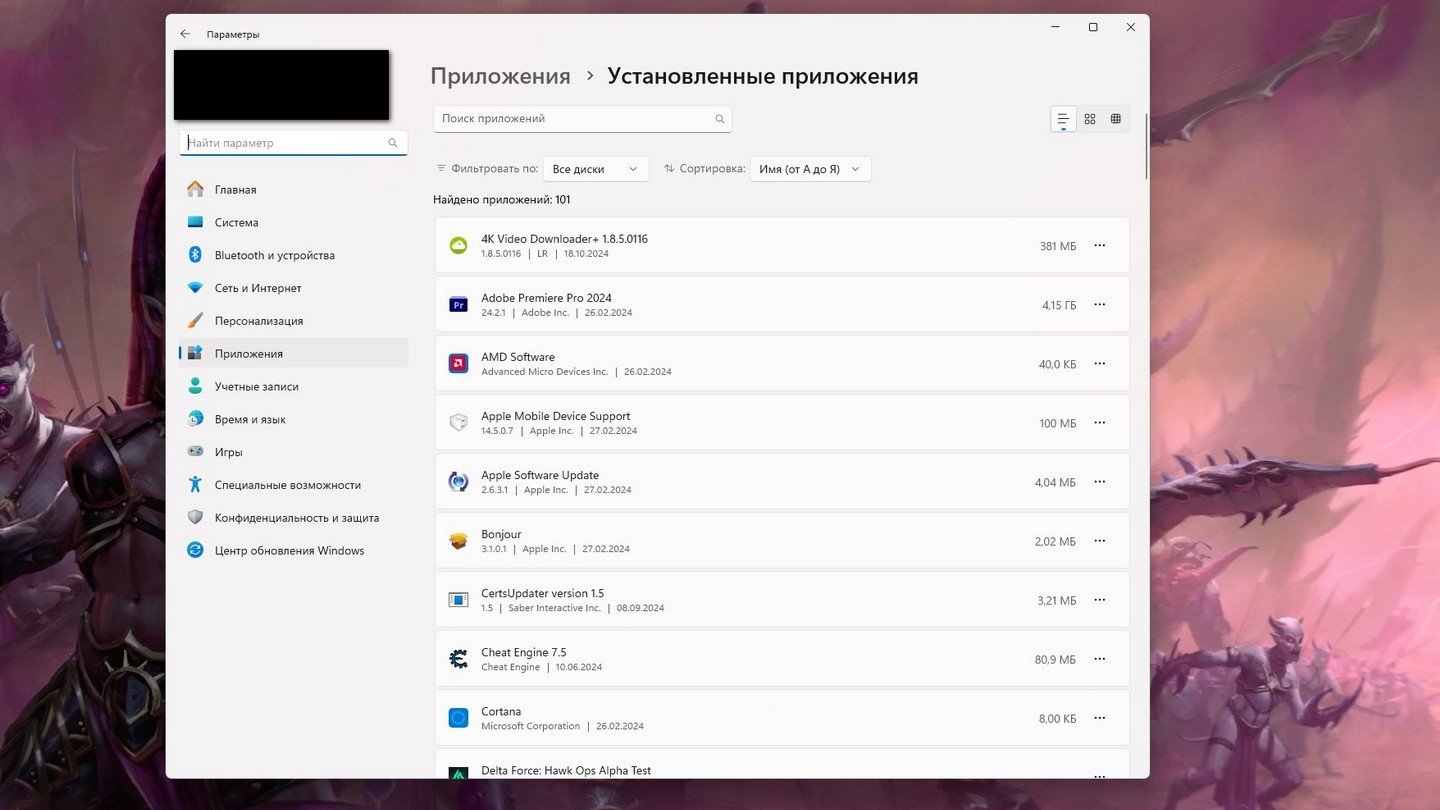1440x810 pixels.
Task: Open Учетные записи section
Action: coord(294,386)
